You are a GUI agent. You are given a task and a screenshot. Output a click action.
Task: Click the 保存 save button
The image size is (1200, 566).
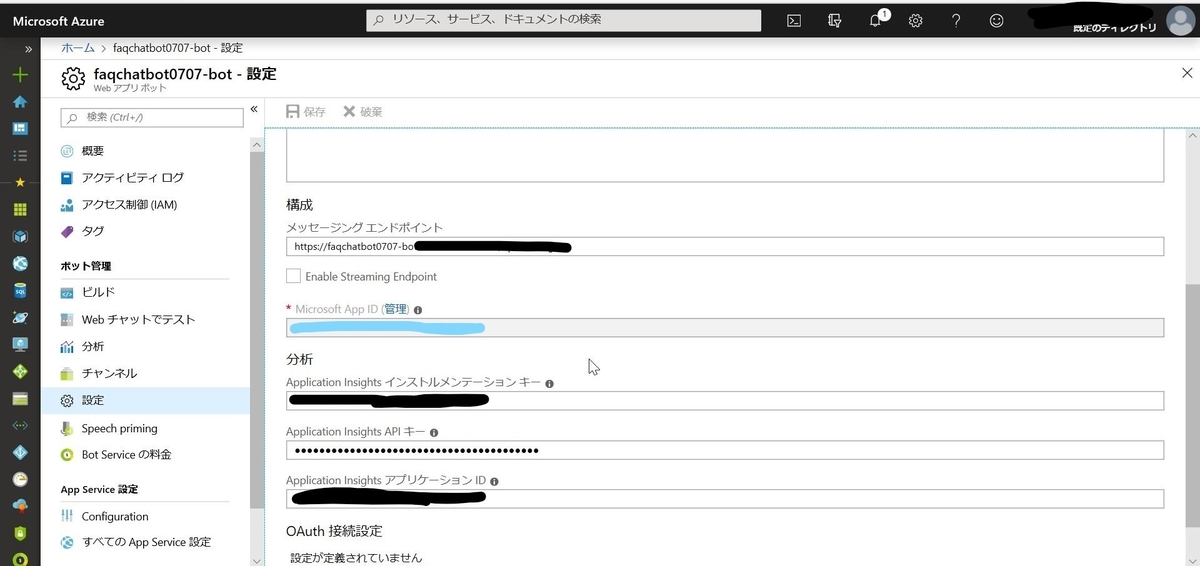(x=306, y=112)
